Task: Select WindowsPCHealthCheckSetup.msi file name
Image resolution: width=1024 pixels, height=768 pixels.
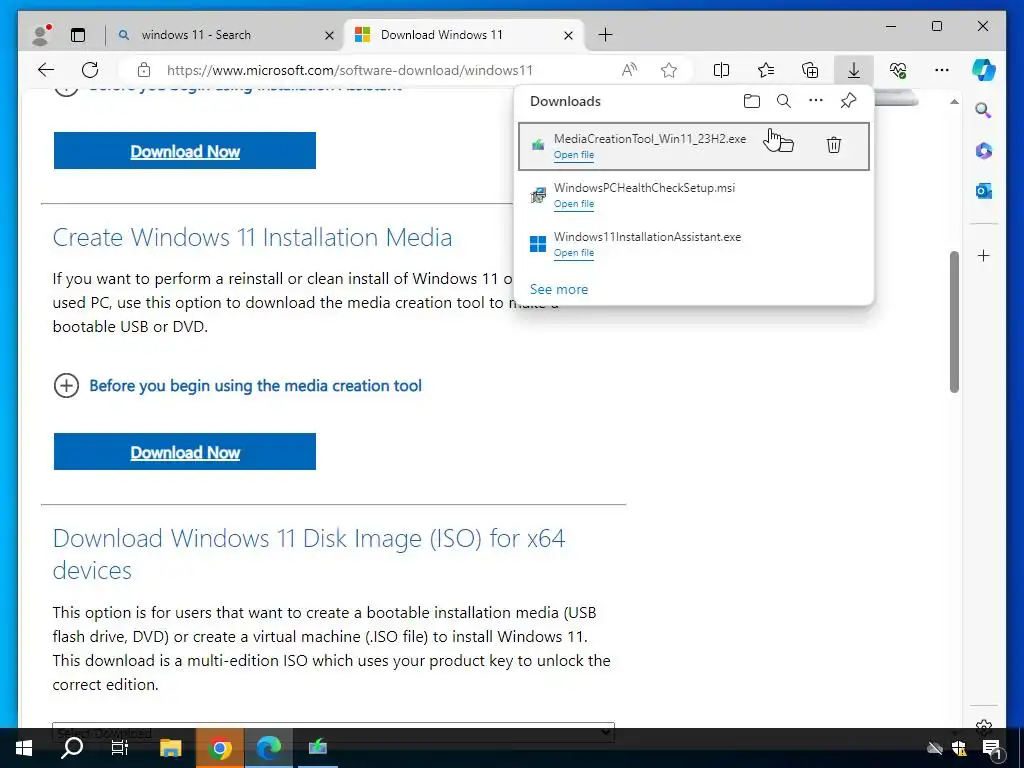Action: click(x=644, y=188)
